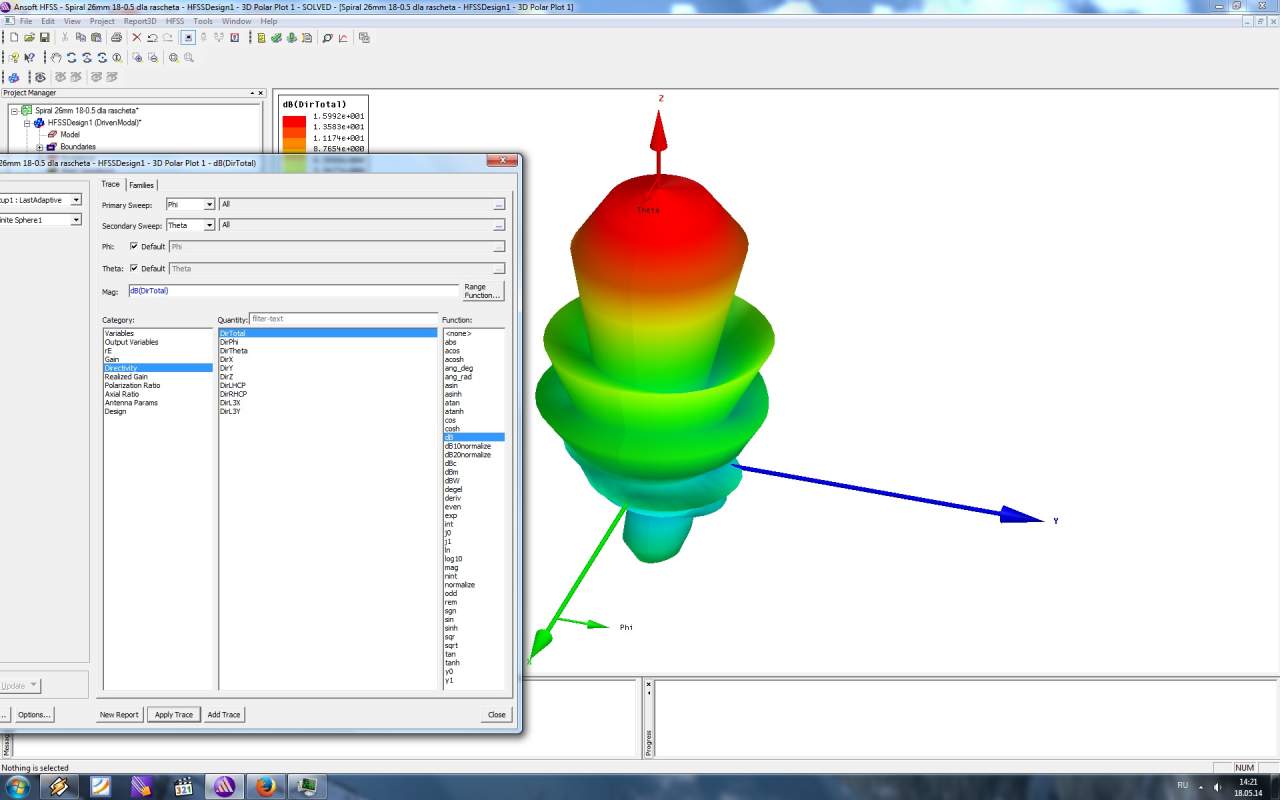Select dB10normalize in the Function list
This screenshot has width=1280, height=800.
(468, 446)
